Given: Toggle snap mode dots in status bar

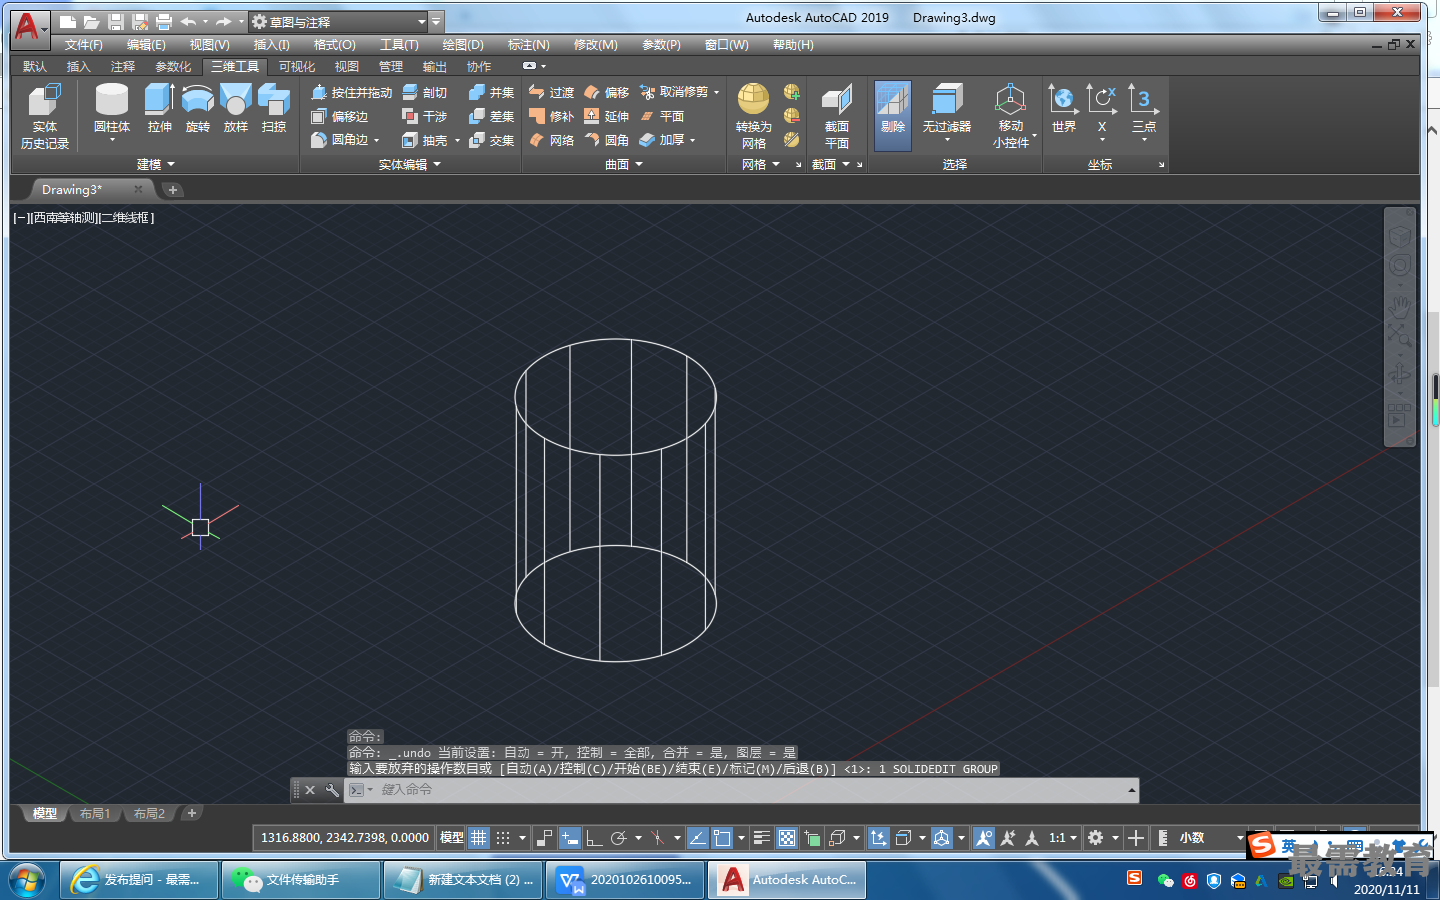Looking at the screenshot, I should tap(503, 838).
